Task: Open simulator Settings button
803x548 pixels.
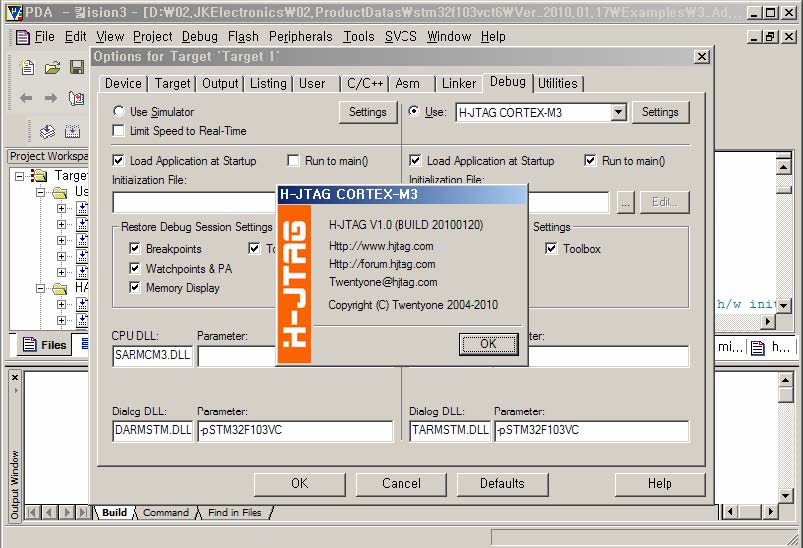Action: (x=368, y=112)
